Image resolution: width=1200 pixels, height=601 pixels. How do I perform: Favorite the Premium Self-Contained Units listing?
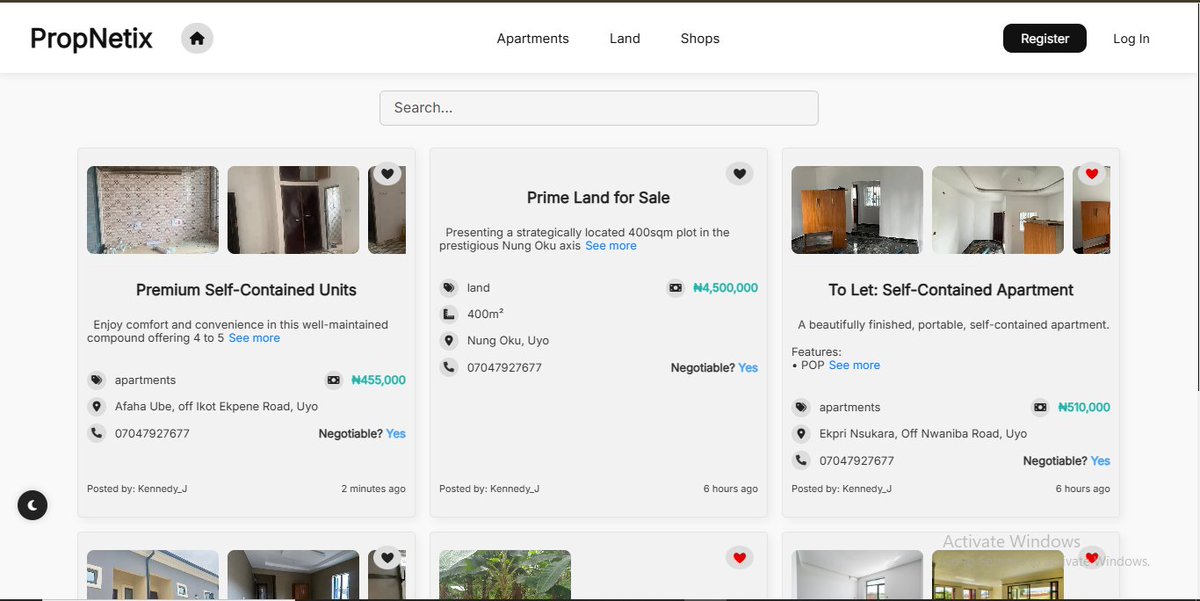pyautogui.click(x=387, y=174)
